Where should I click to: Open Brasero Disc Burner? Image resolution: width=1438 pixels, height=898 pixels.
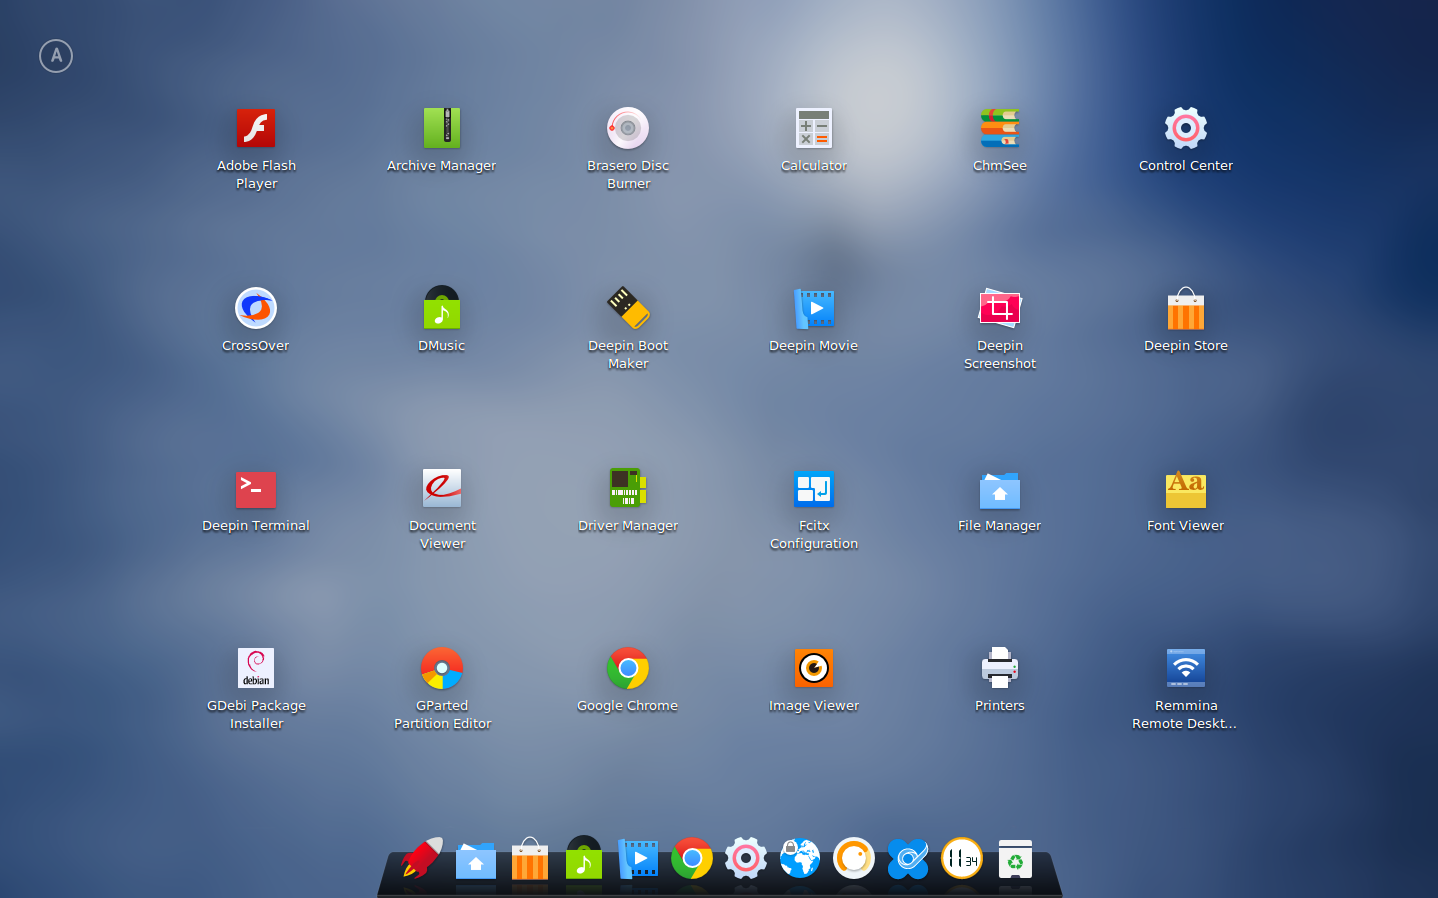(628, 129)
